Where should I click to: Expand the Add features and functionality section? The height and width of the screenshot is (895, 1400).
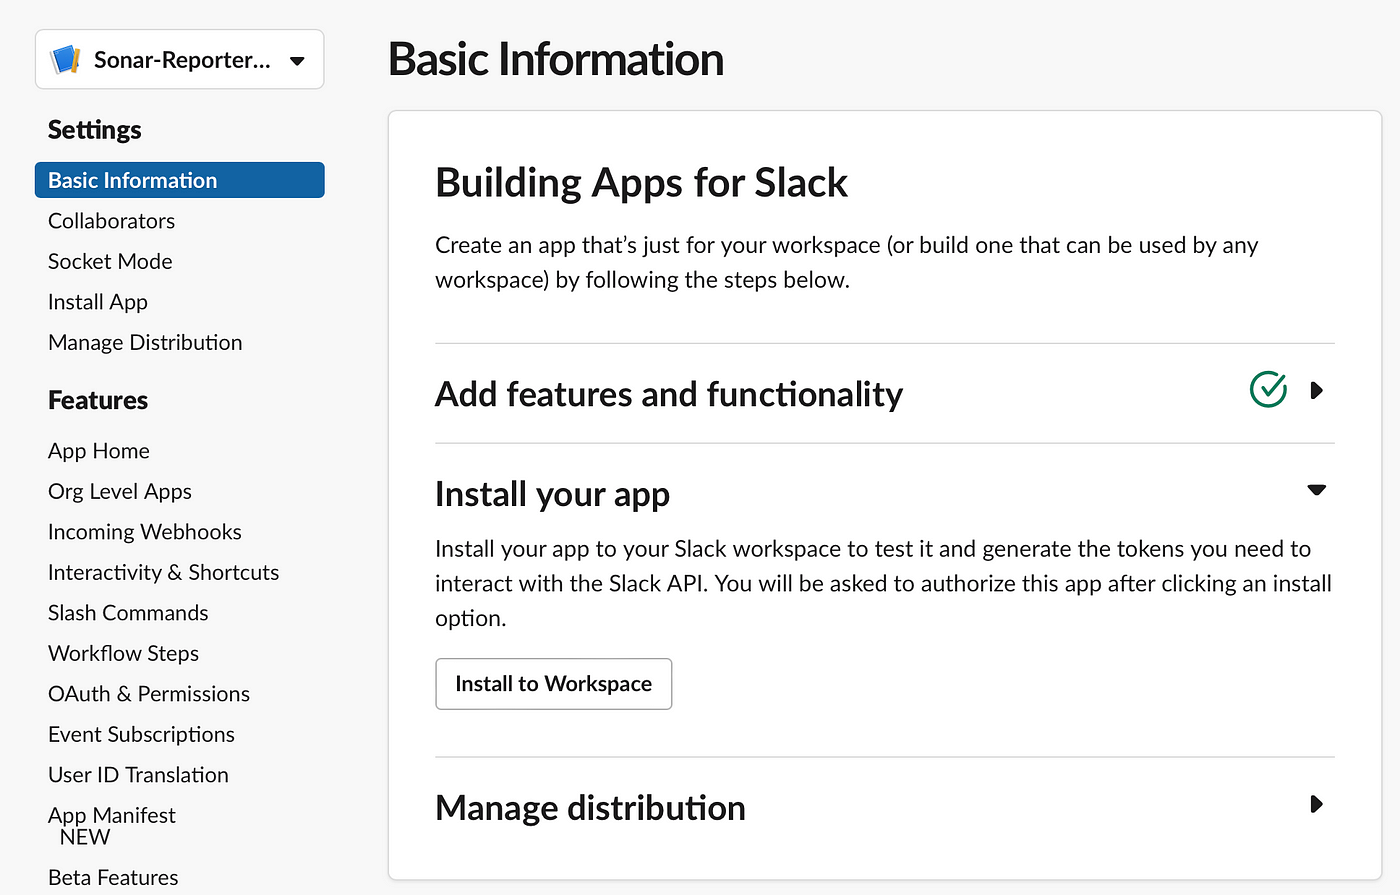[x=1316, y=390]
